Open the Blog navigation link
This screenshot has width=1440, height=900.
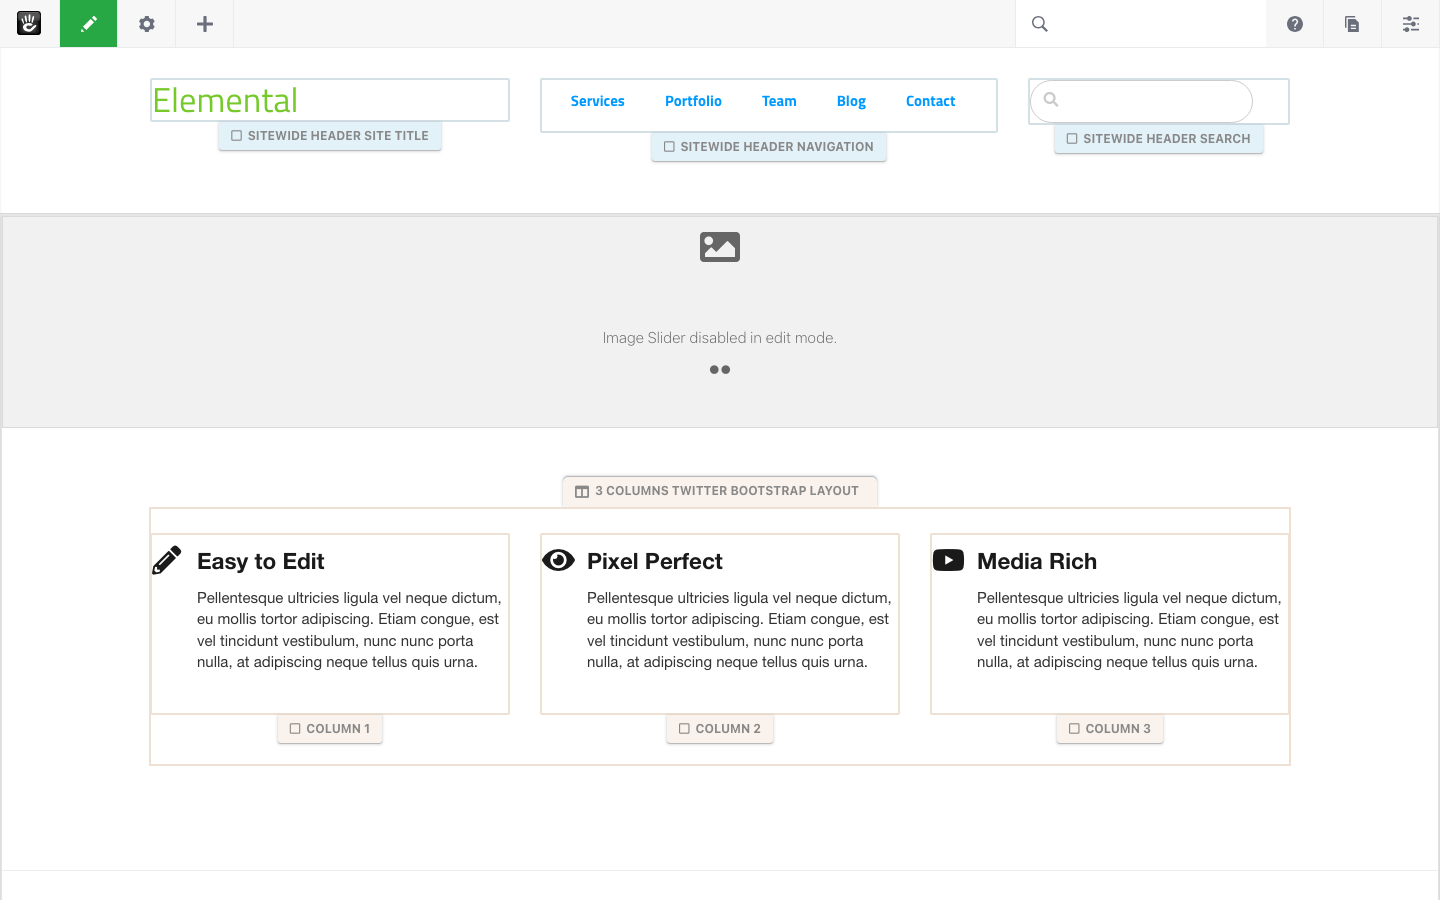pos(851,101)
